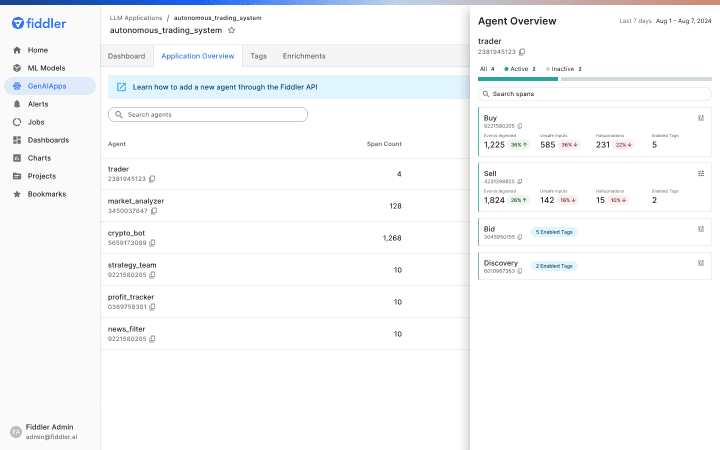Click the 5 Enabled Tags badge on Bid
720x450 pixels.
[554, 232]
